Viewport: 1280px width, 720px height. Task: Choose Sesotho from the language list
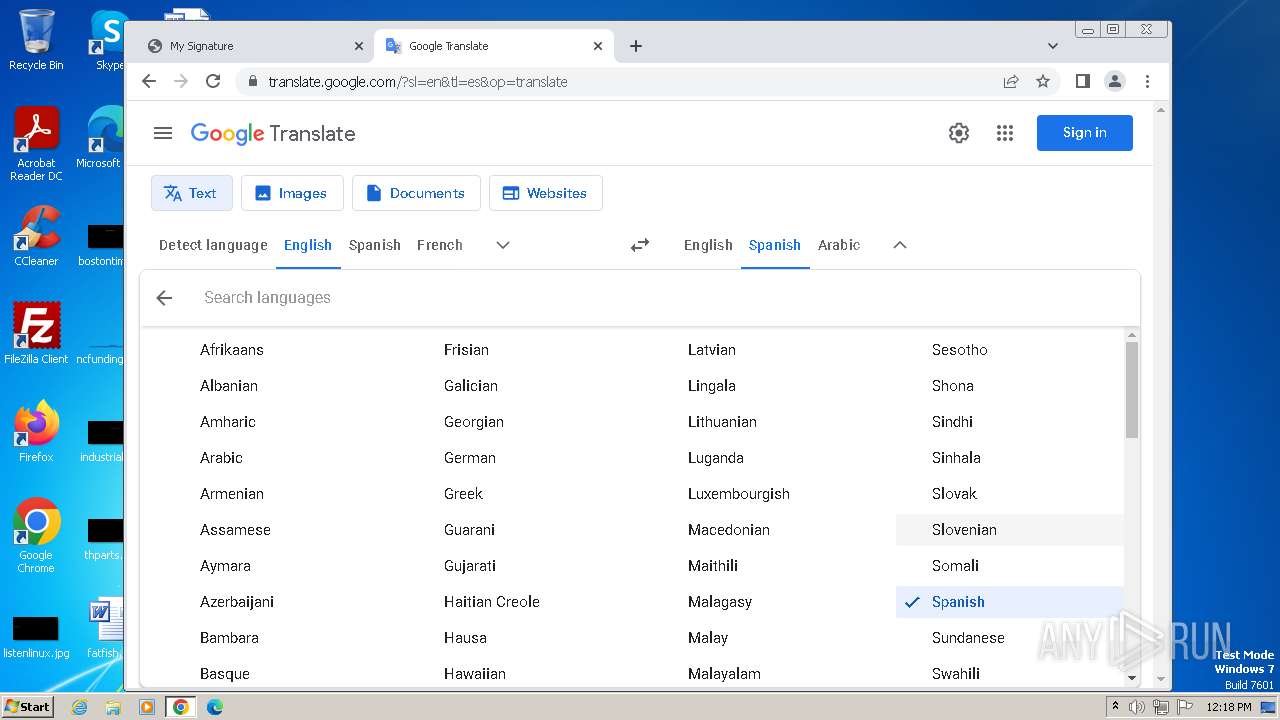(960, 350)
